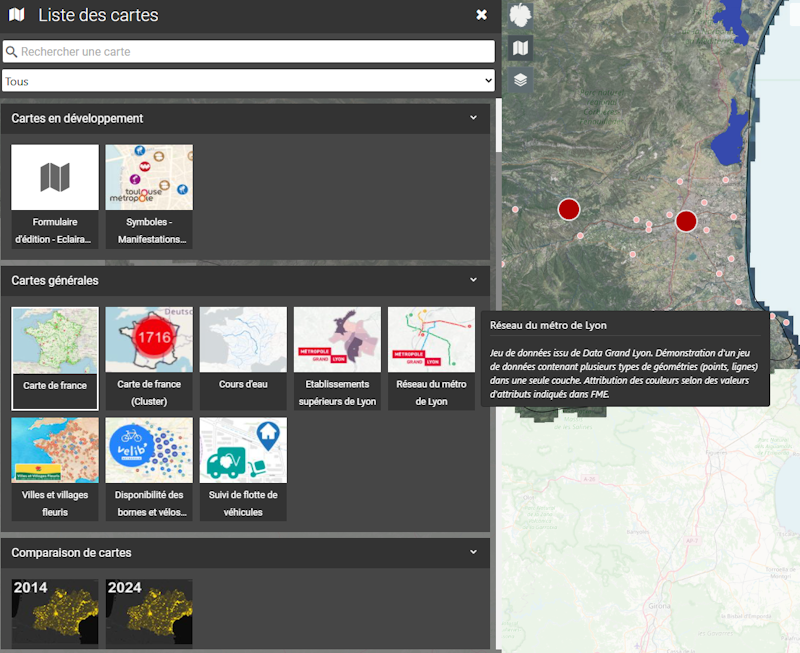Collapse the Cartes en développement section

(x=473, y=118)
